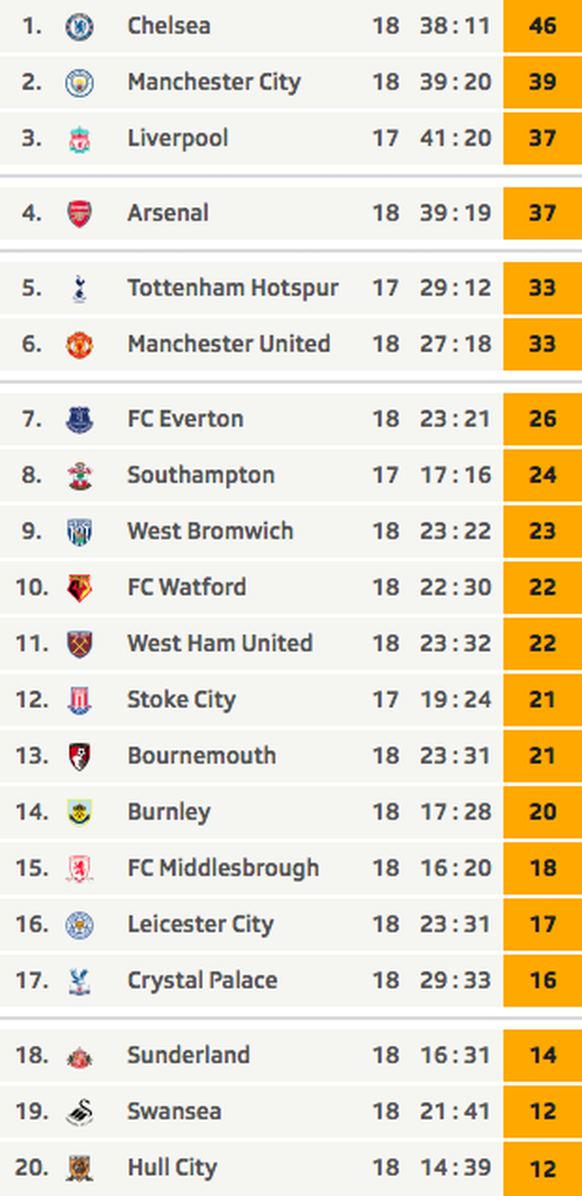Click Stoke City's 19:24 goal difference
Viewport: 582px width, 1196px height.
455,699
